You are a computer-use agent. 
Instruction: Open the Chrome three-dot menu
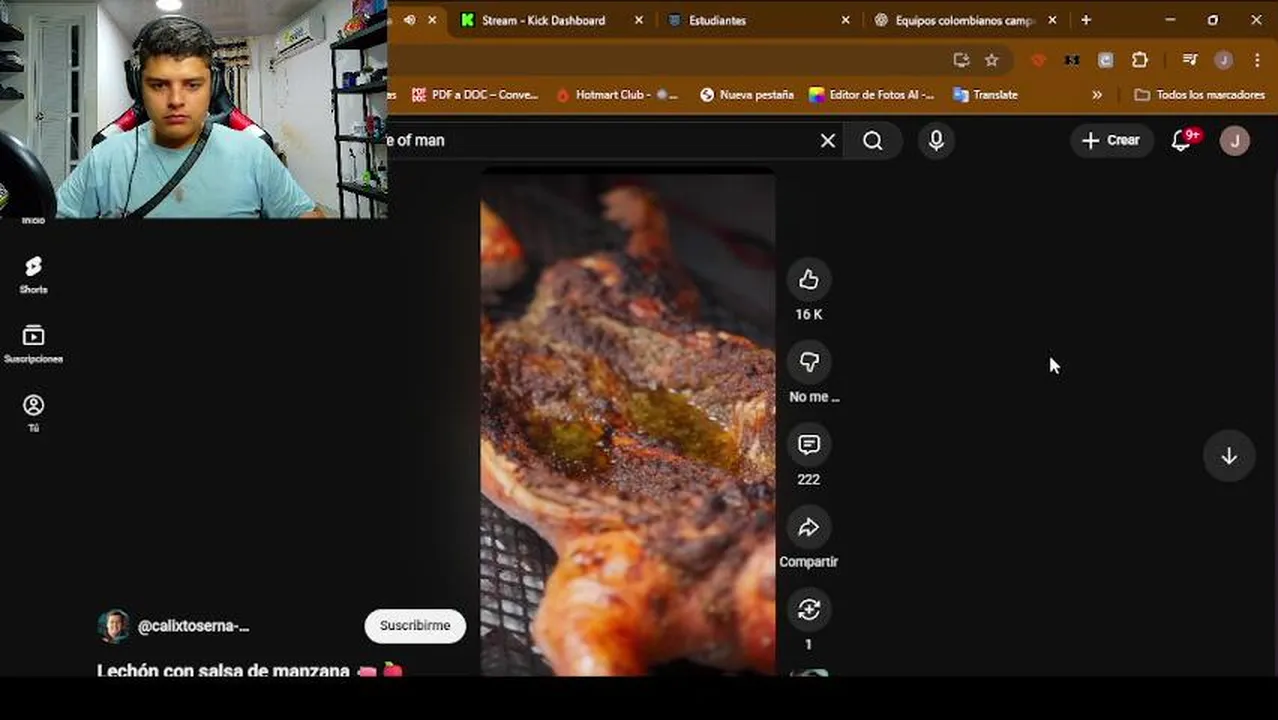pos(1257,60)
